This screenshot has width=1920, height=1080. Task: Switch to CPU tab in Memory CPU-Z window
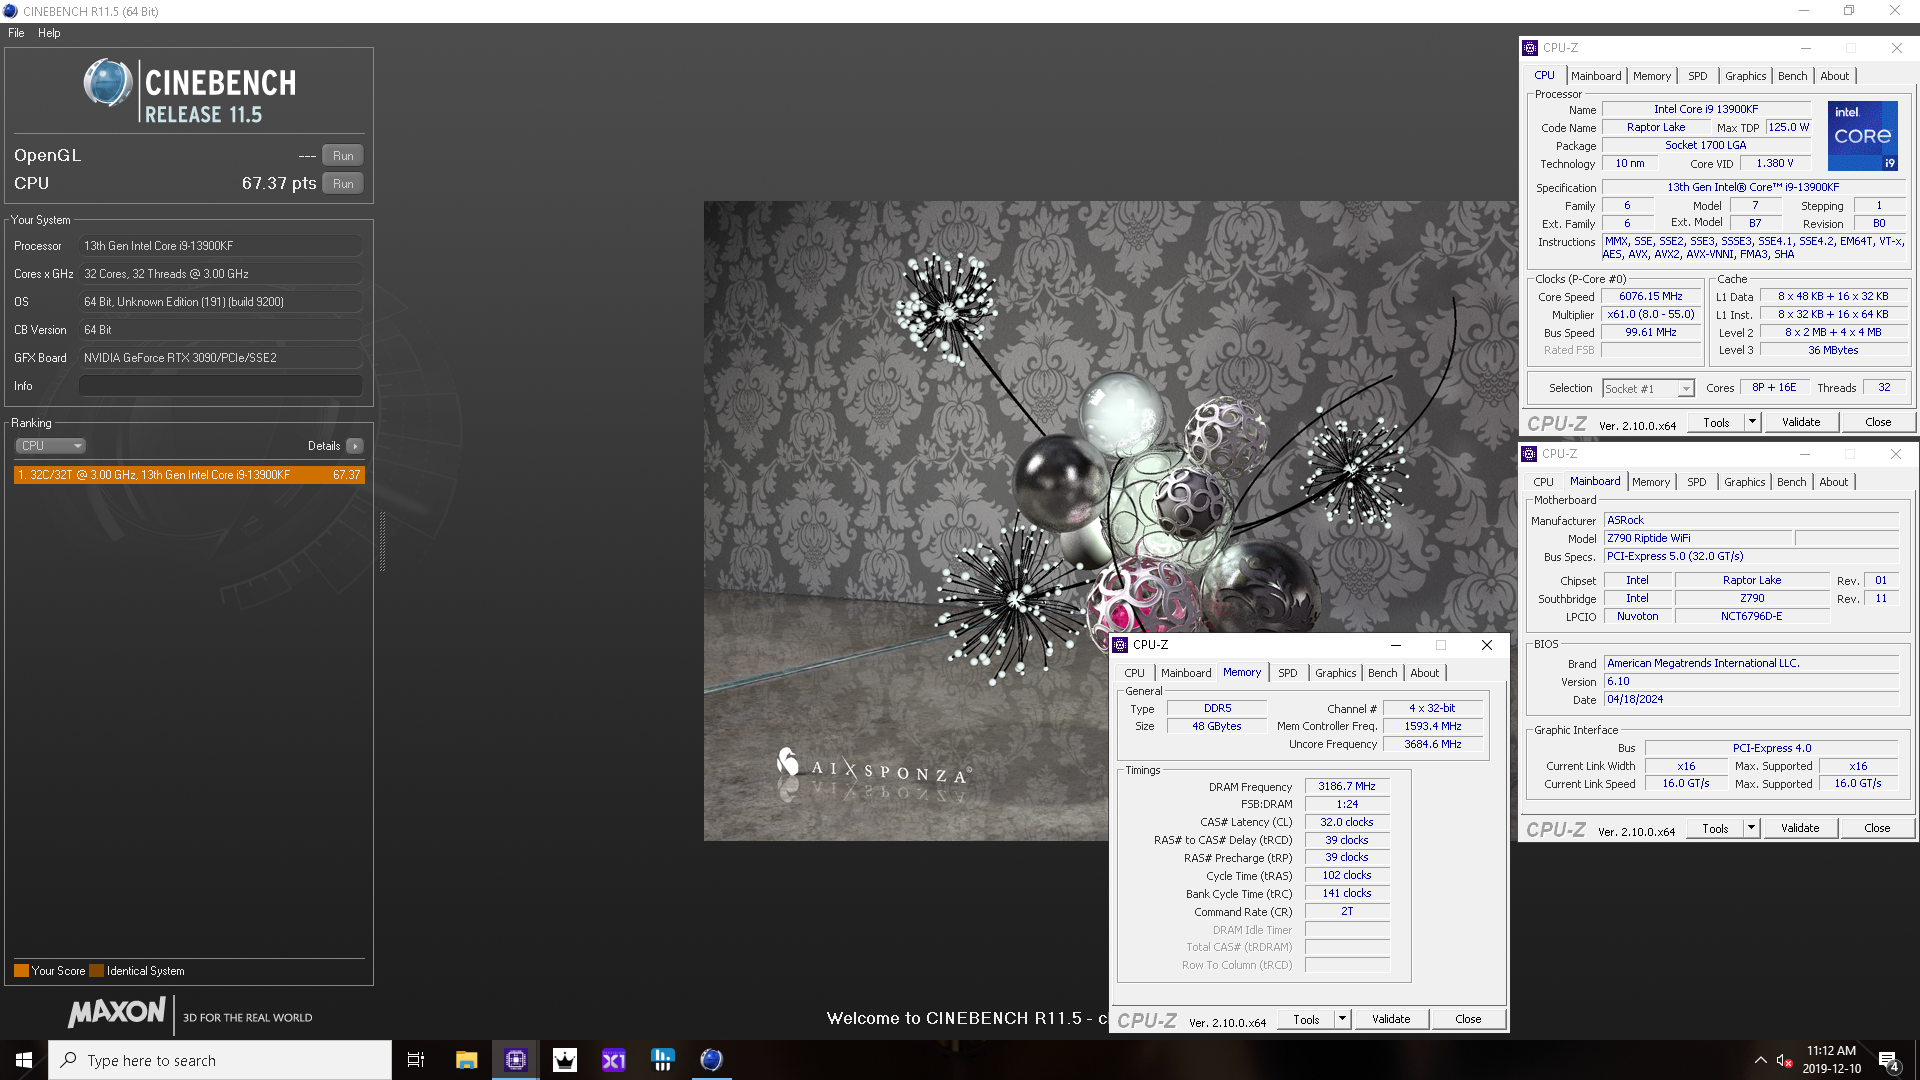pyautogui.click(x=1134, y=673)
